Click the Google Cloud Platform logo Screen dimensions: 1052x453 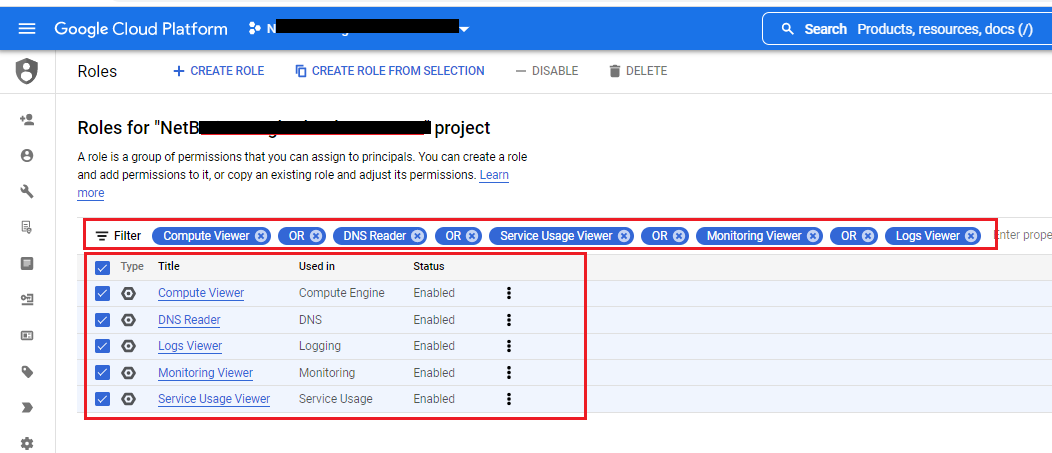point(141,29)
